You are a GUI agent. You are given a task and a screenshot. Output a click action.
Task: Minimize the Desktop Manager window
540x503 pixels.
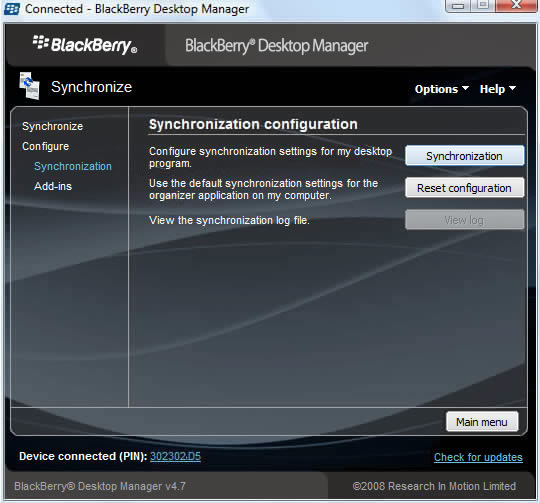(457, 6)
